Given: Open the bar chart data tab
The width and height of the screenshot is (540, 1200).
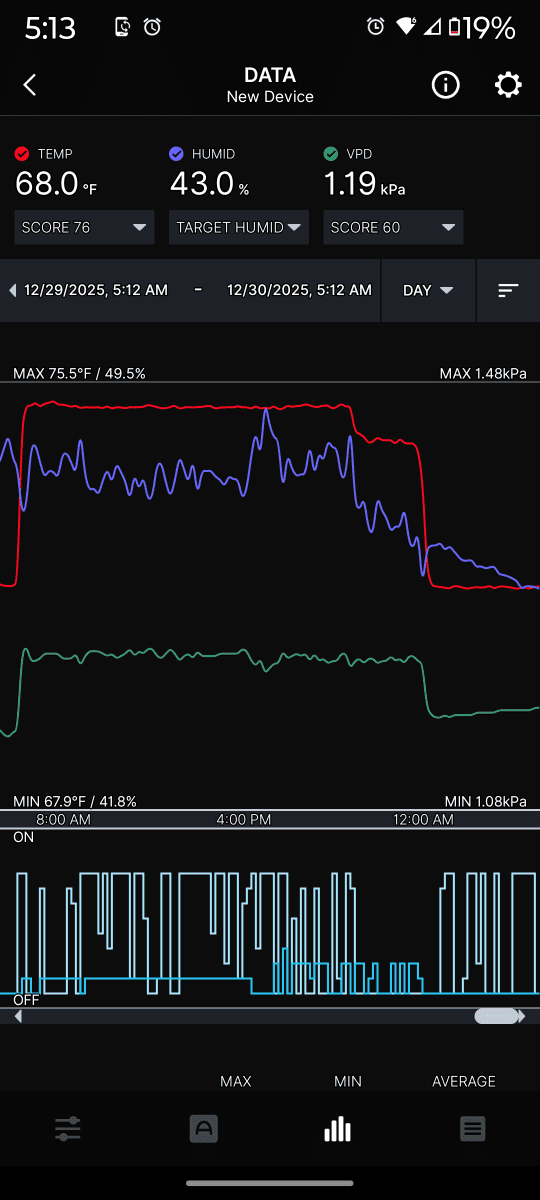Looking at the screenshot, I should 338,1129.
